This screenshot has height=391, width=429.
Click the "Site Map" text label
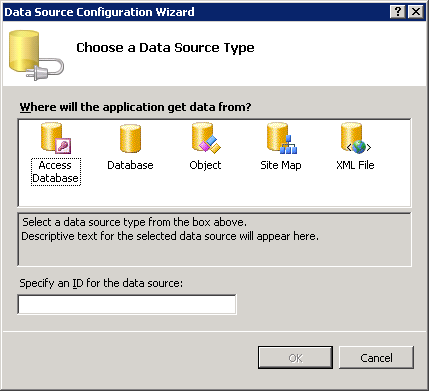[x=281, y=165]
